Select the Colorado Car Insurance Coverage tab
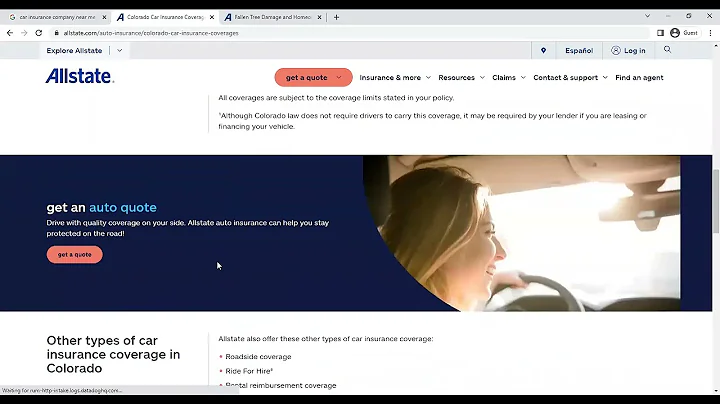720x404 pixels. 163,17
